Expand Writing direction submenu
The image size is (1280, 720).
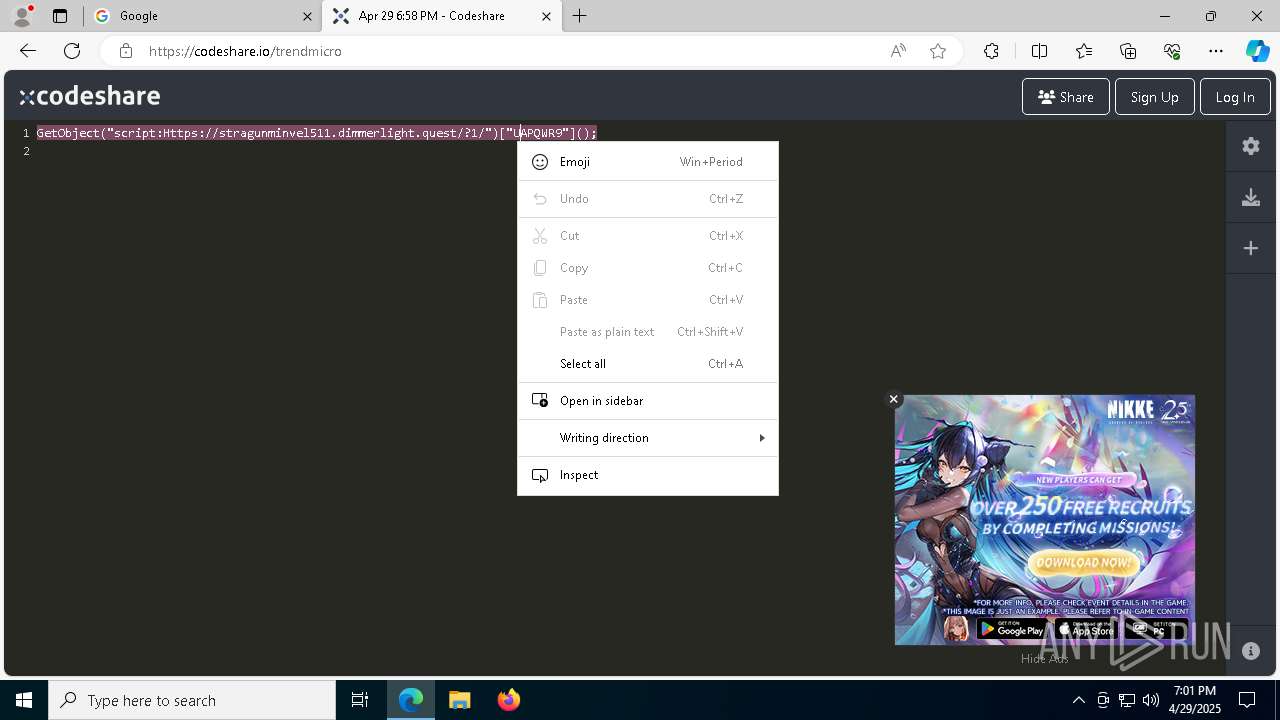(648, 438)
